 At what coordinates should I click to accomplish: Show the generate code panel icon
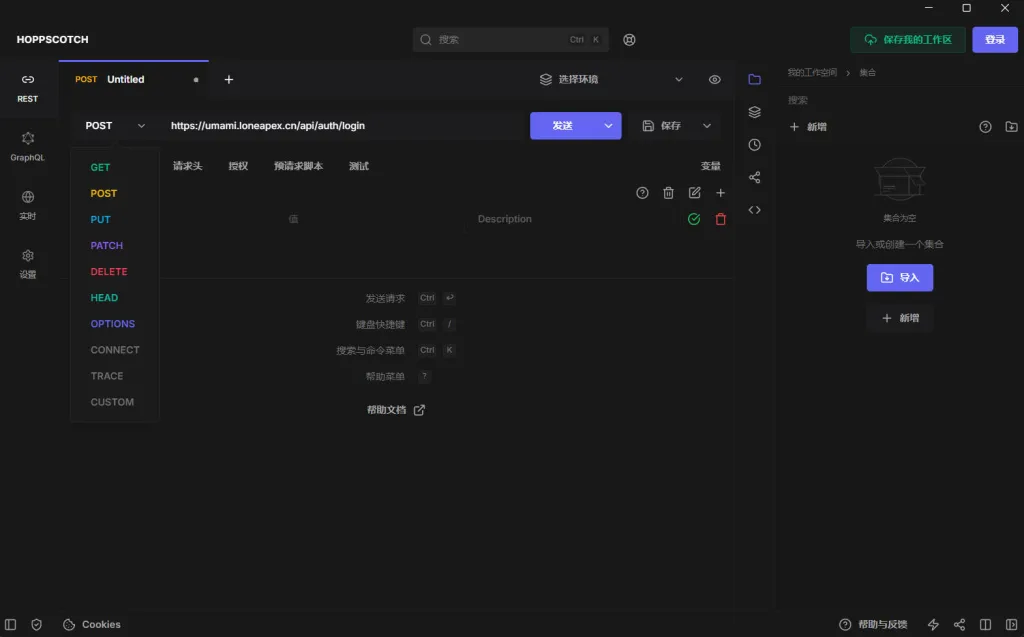tap(754, 210)
